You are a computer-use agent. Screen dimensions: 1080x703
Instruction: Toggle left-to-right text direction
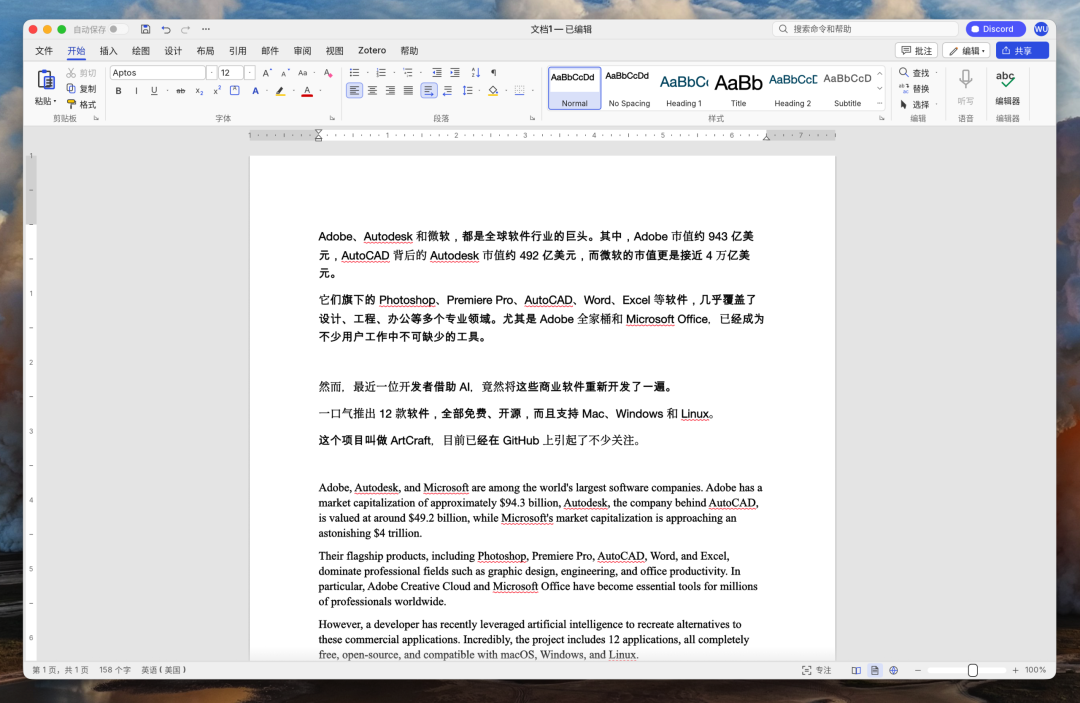pyautogui.click(x=428, y=91)
